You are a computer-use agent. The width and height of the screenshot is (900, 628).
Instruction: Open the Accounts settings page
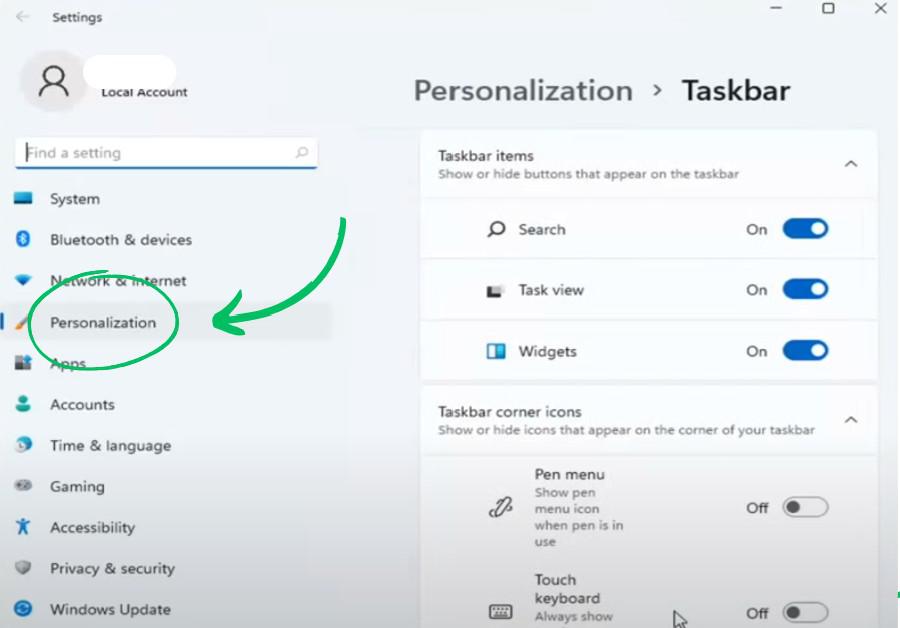pos(82,405)
